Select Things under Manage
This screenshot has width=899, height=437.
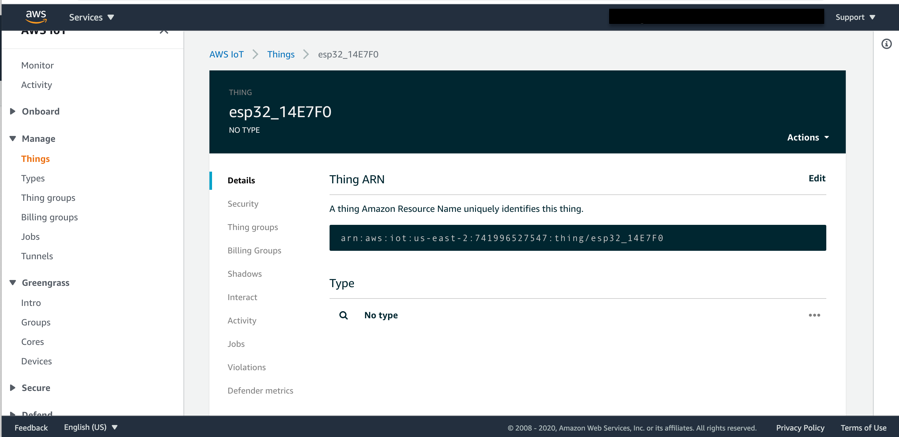[36, 159]
